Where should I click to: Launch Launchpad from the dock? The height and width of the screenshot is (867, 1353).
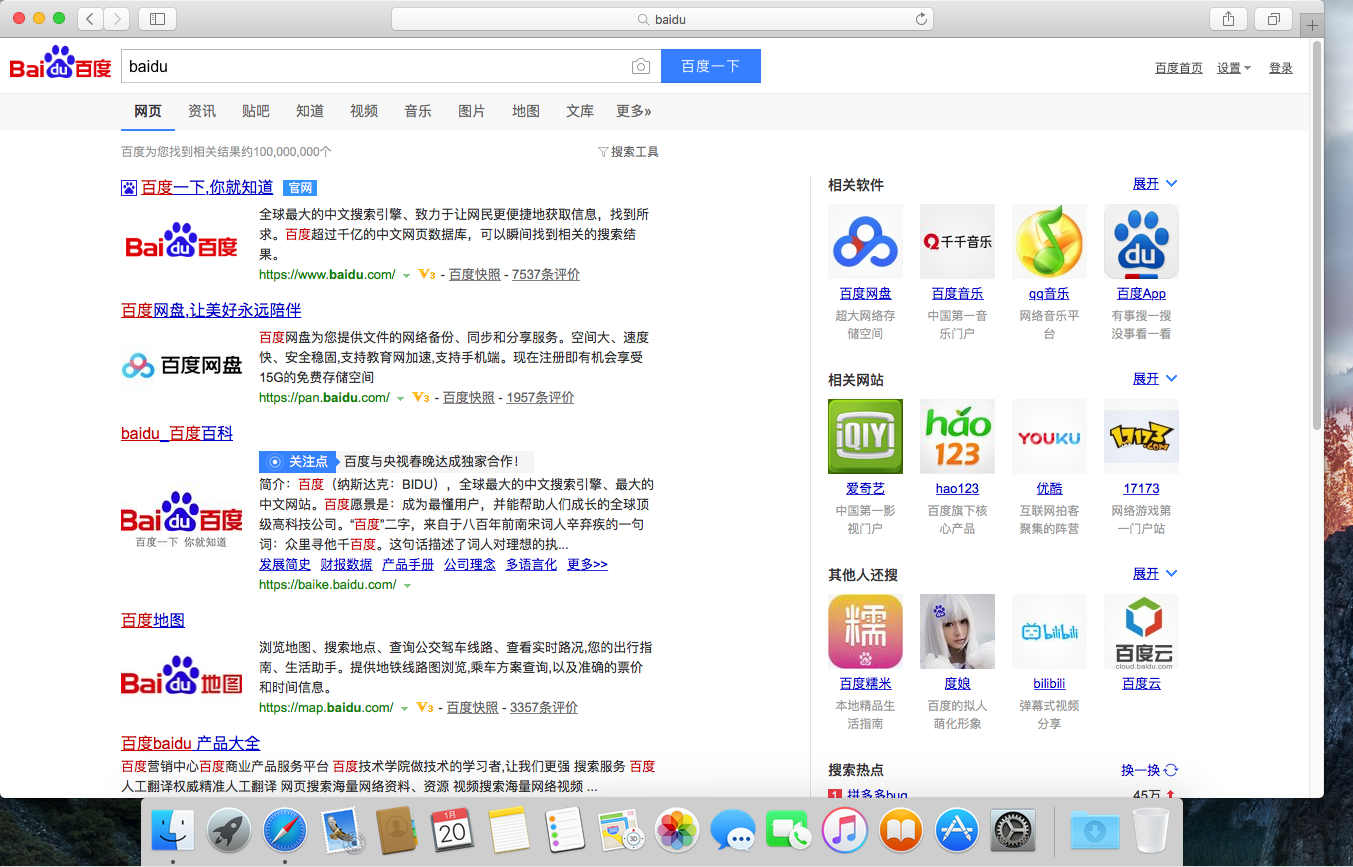coord(229,830)
